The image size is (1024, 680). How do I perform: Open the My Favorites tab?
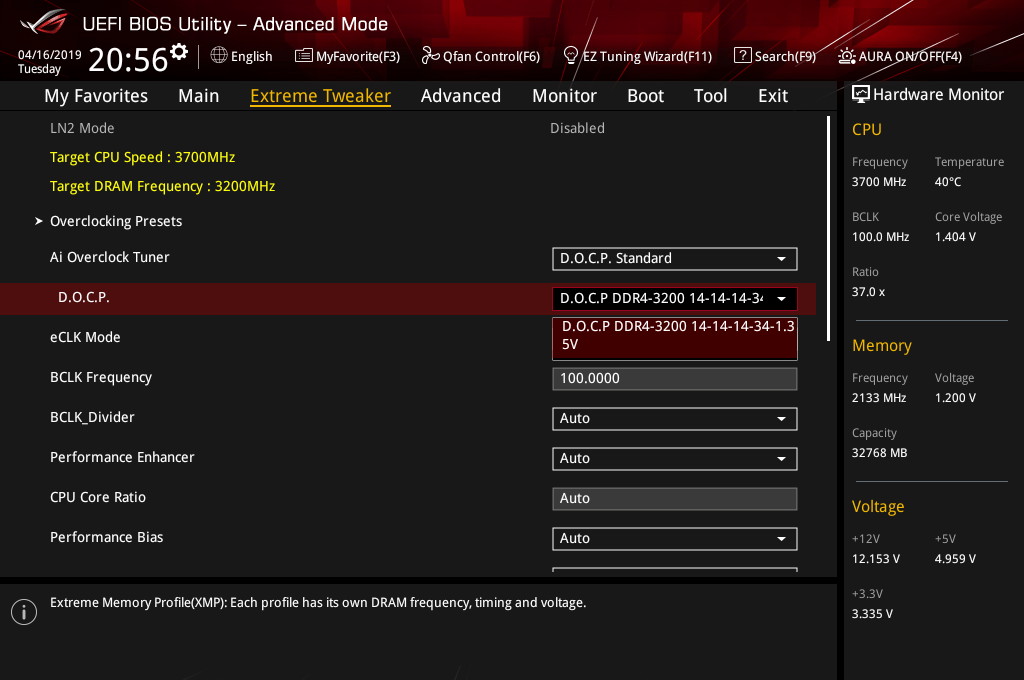click(96, 96)
